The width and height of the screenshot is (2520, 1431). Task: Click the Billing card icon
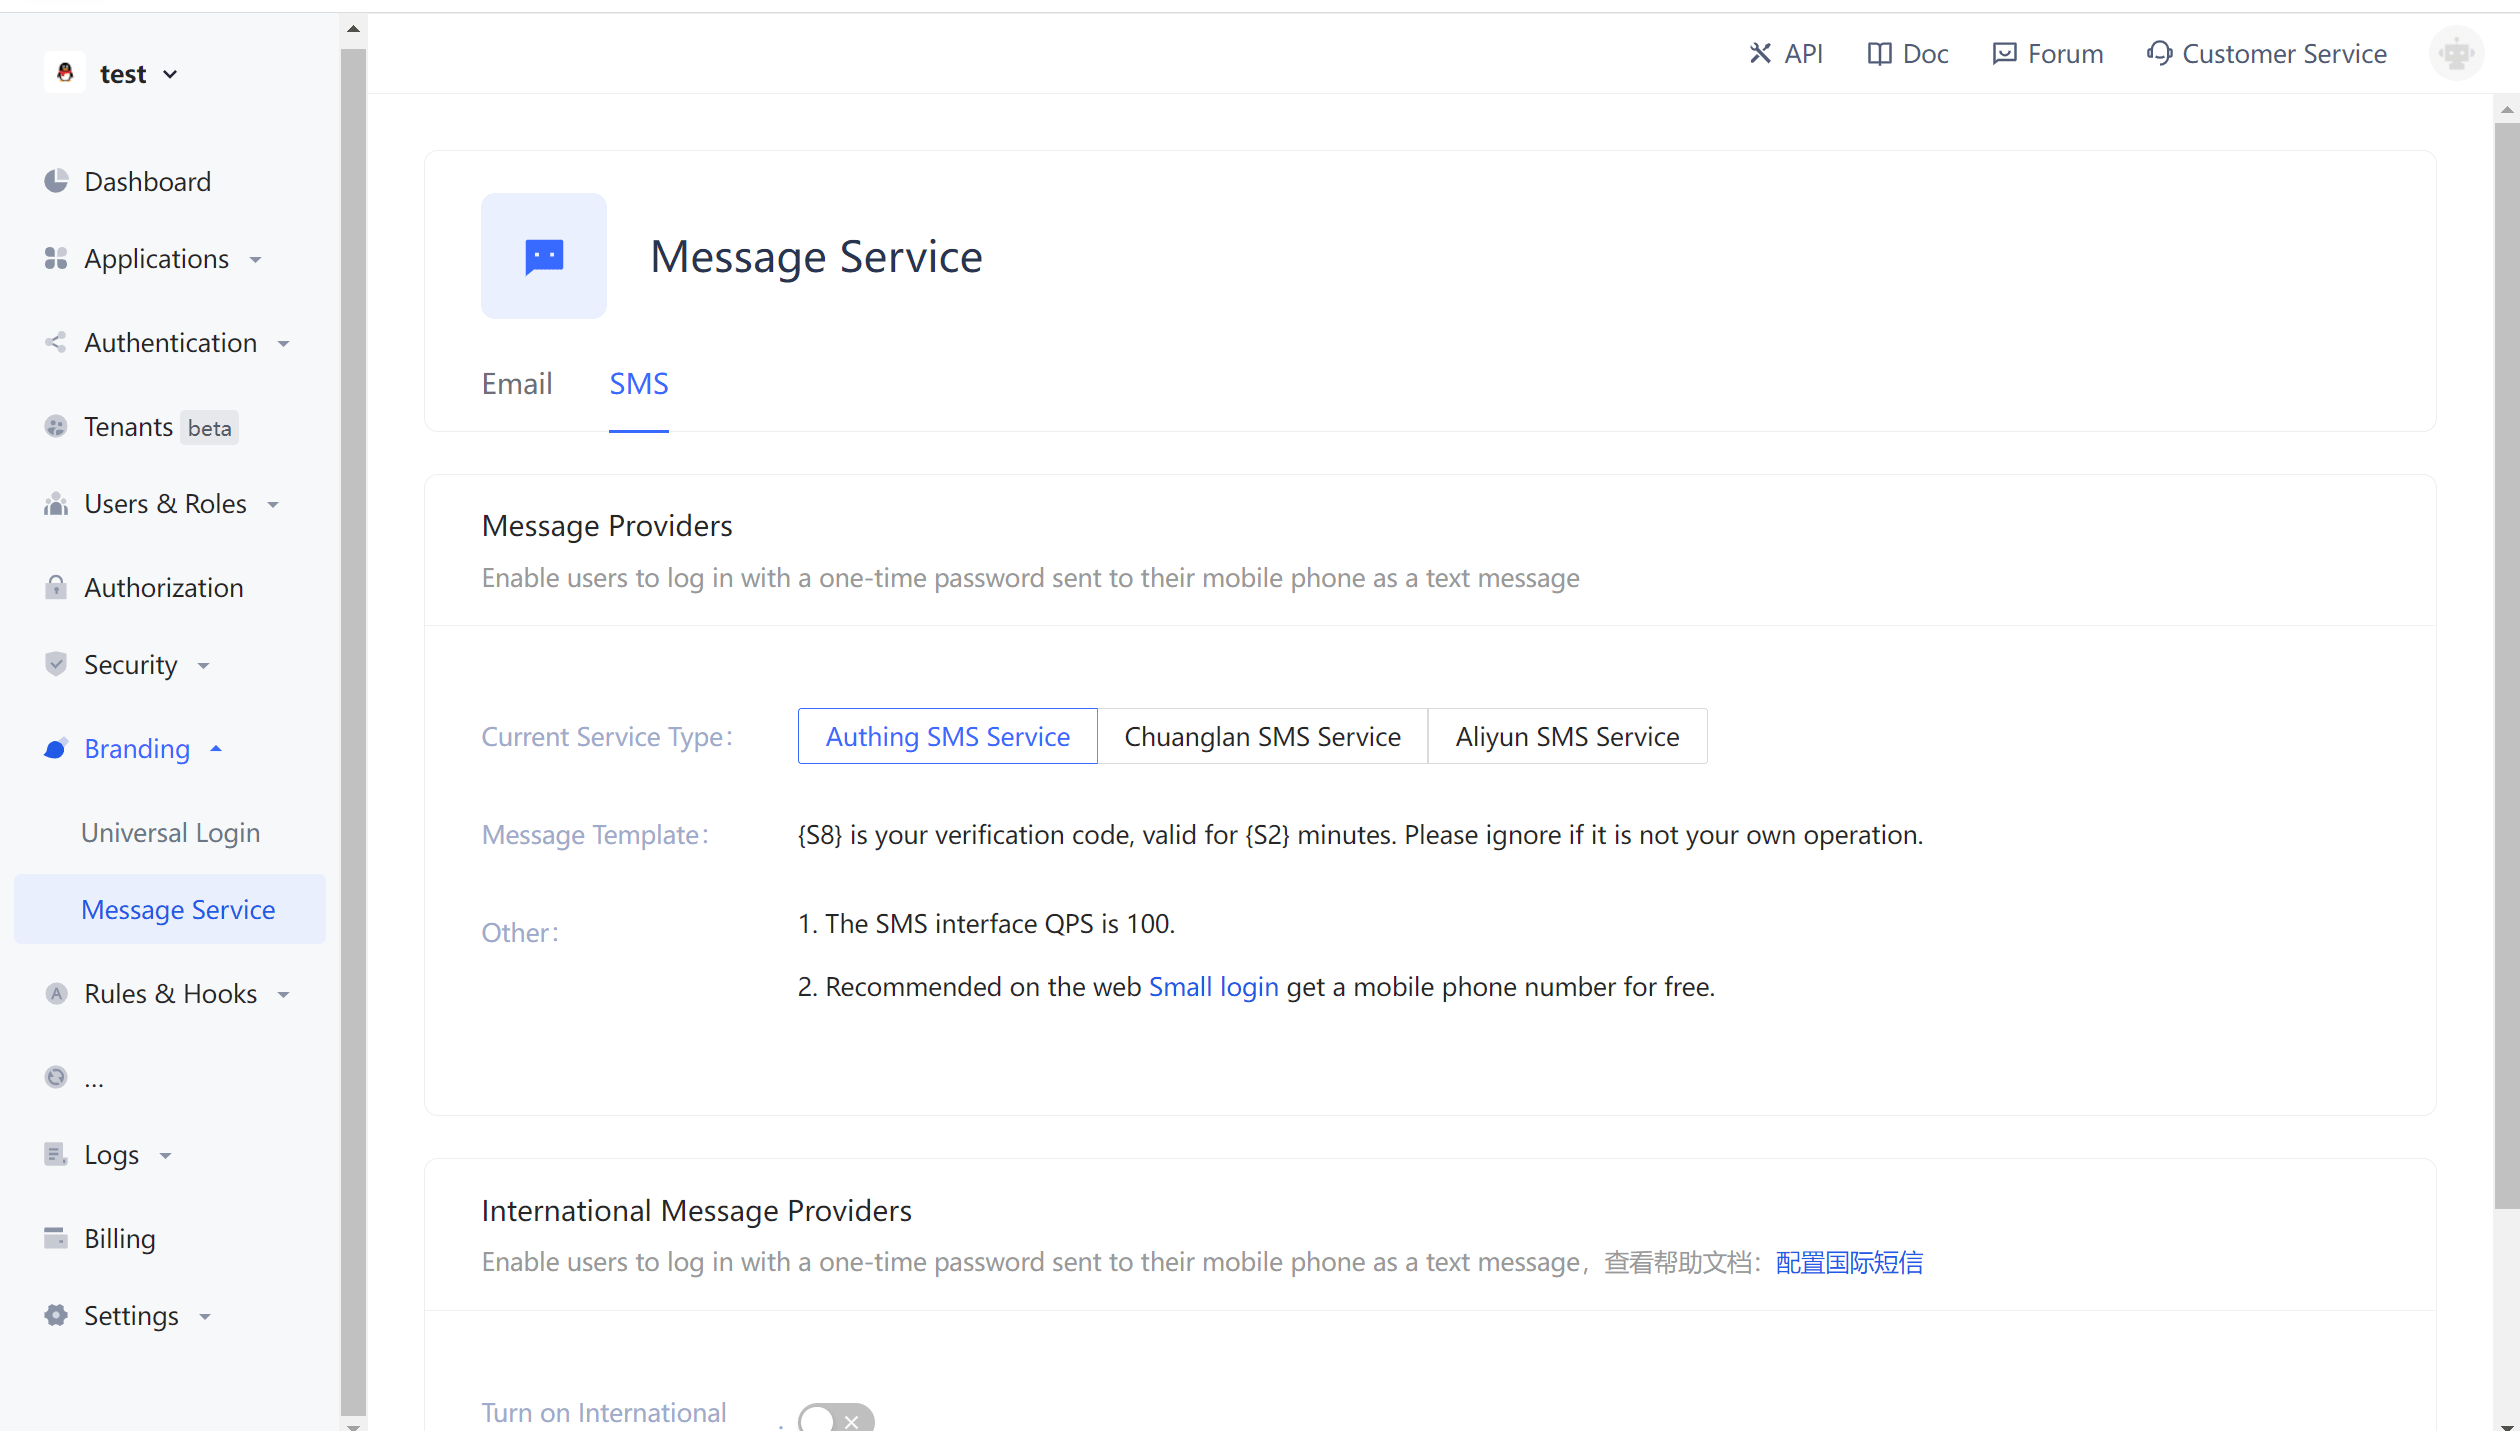[56, 1238]
